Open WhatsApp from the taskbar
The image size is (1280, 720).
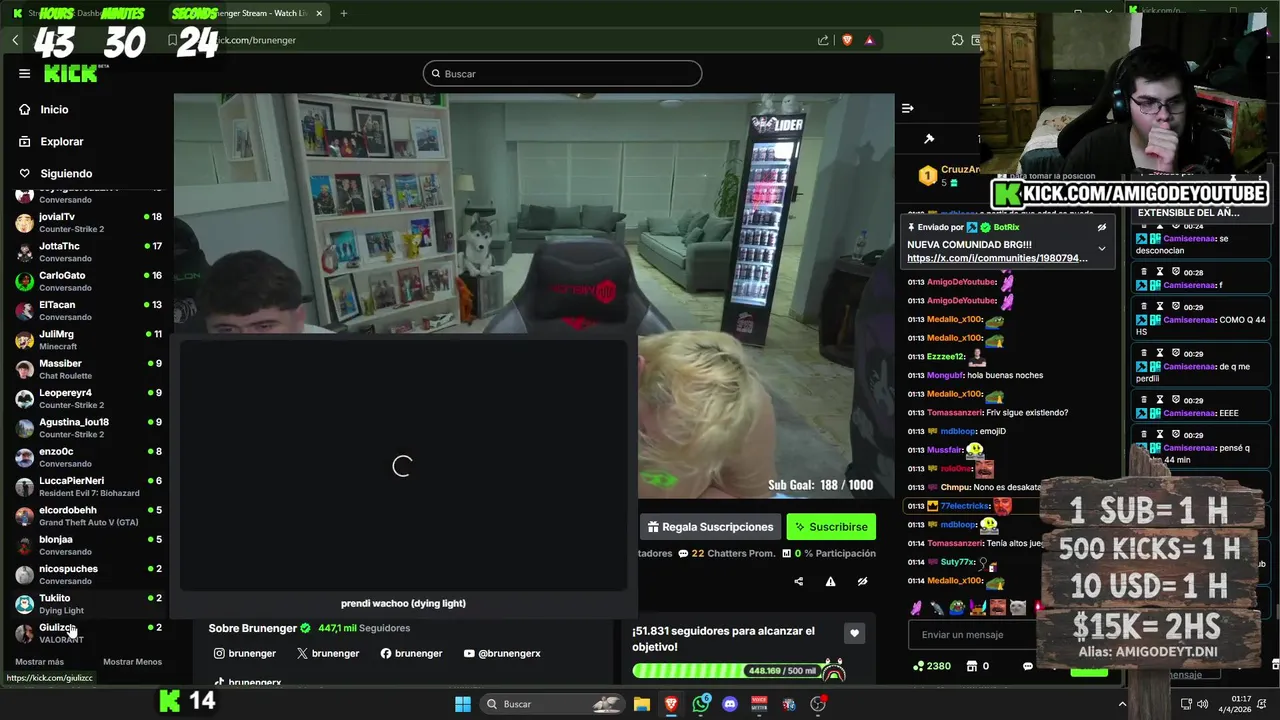[x=700, y=704]
